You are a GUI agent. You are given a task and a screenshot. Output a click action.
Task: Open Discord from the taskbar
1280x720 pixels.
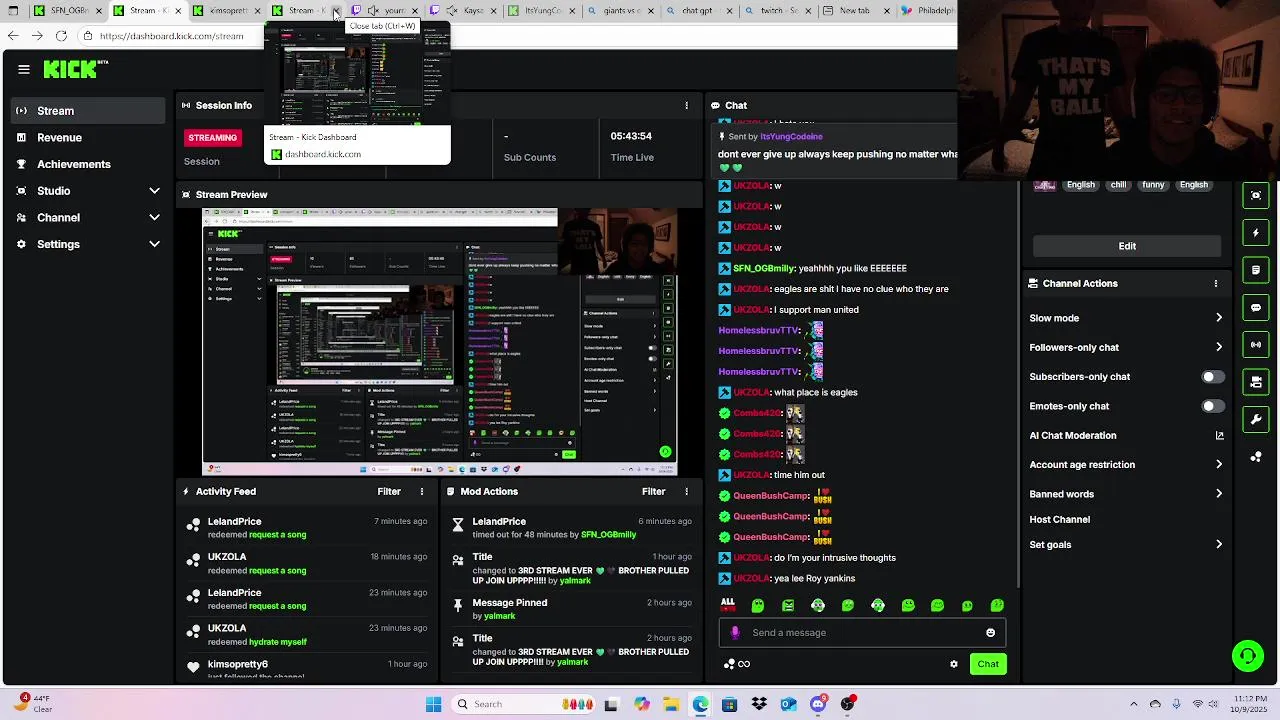(818, 704)
